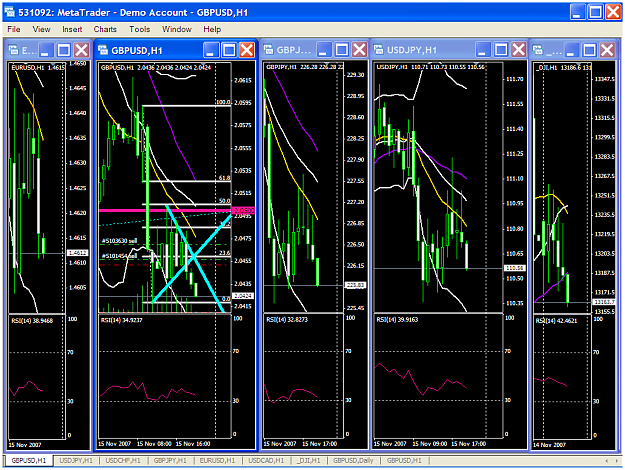
Task: Click the 15 Nov 09:00 time label in USDJPY chart
Action: tap(430, 443)
